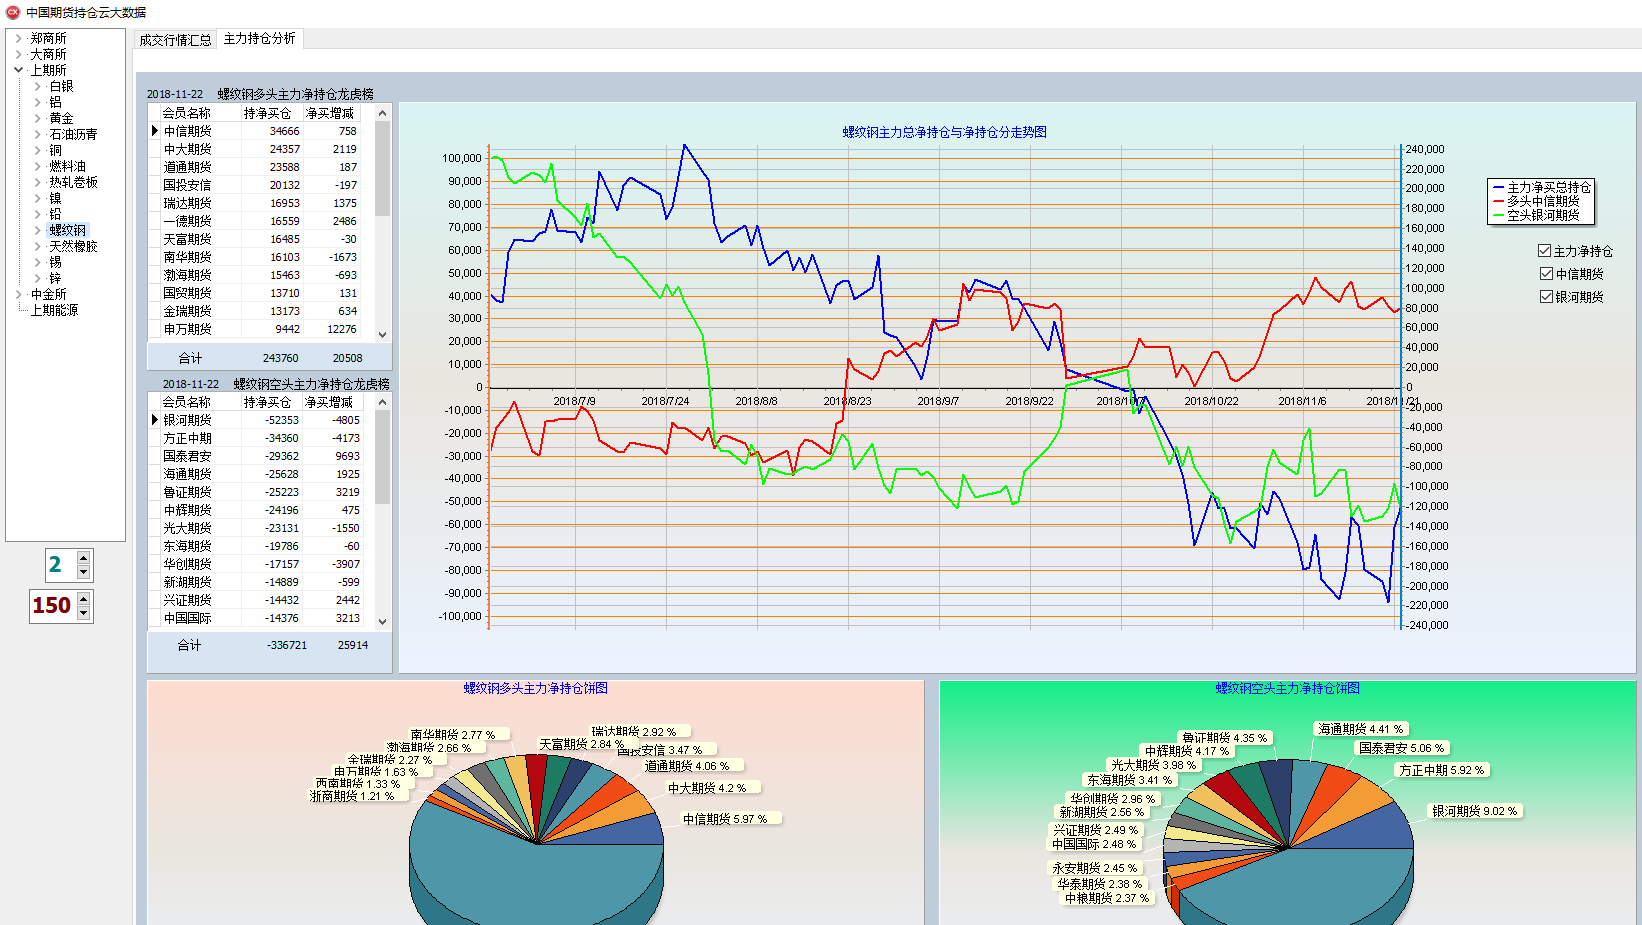1642x925 pixels.
Task: Expand the 郑商所 tree node
Action: click(x=19, y=39)
